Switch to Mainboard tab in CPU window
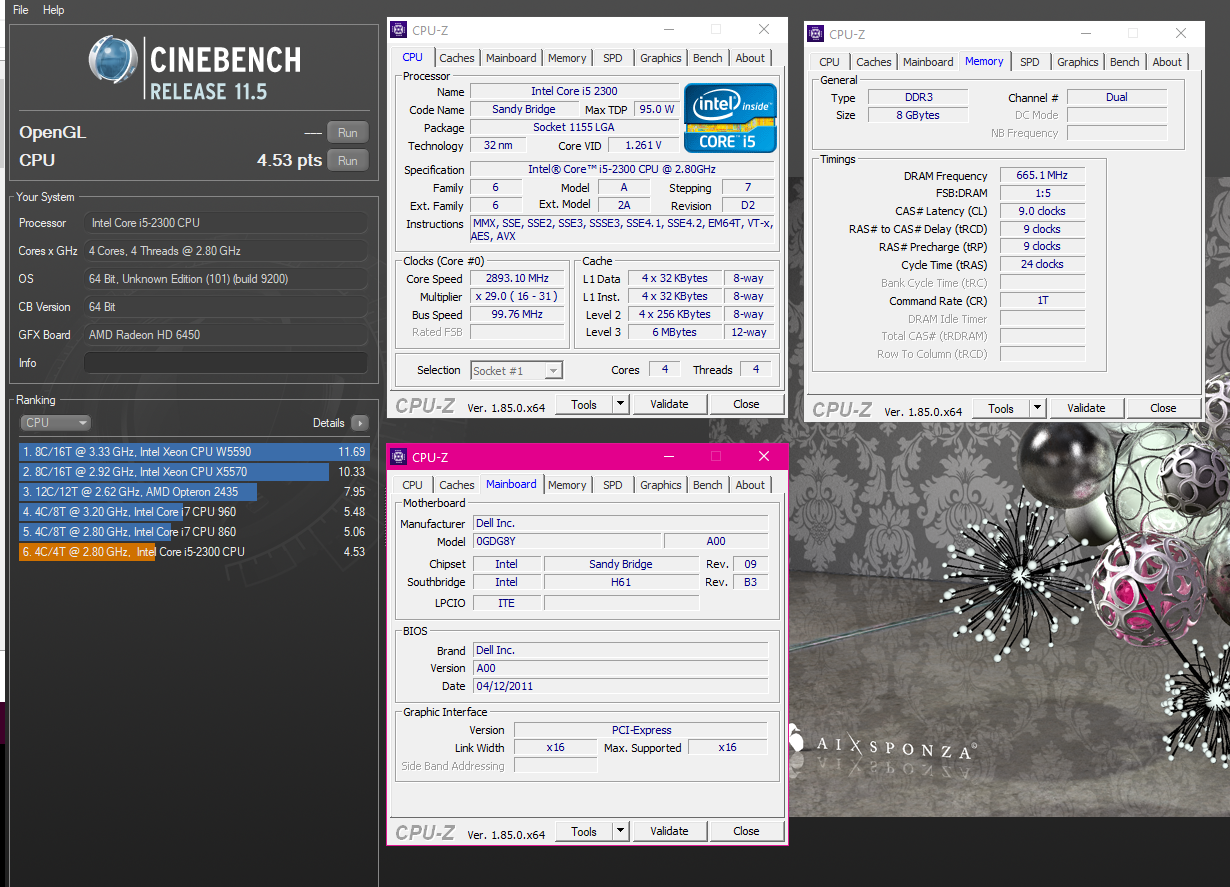Image resolution: width=1230 pixels, height=887 pixels. pyautogui.click(x=511, y=58)
